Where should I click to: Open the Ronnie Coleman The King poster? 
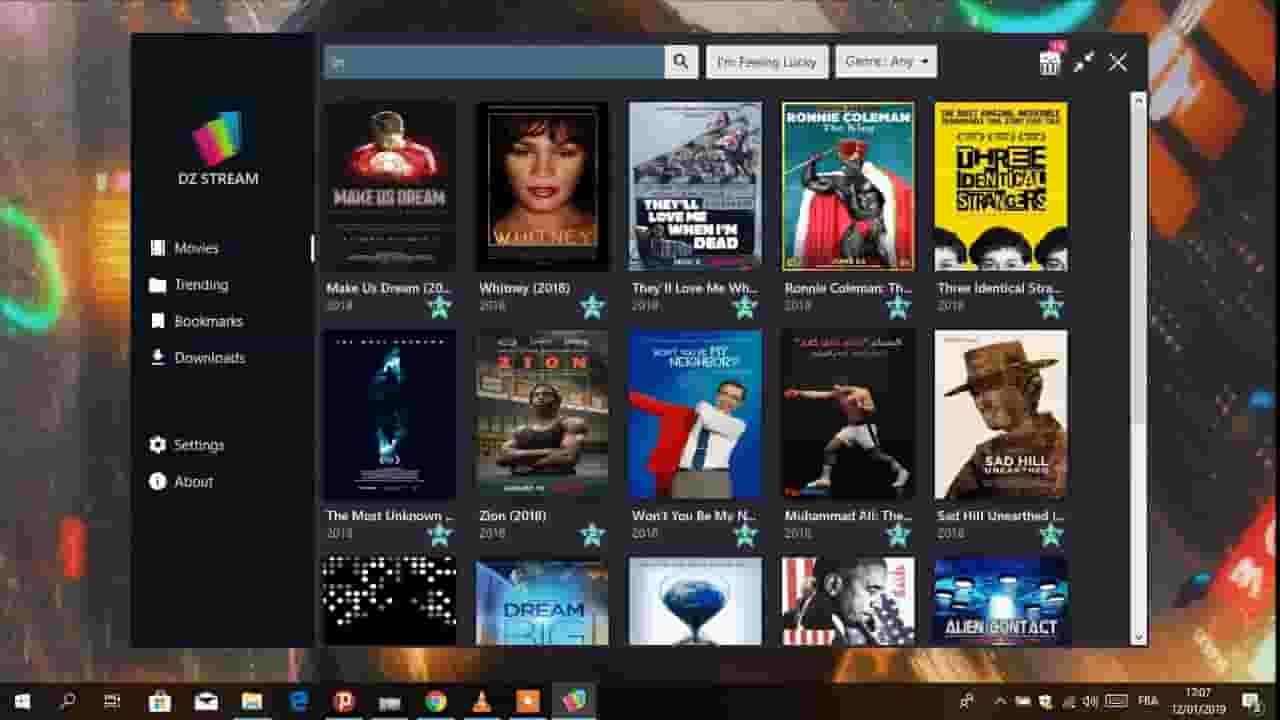tap(848, 186)
